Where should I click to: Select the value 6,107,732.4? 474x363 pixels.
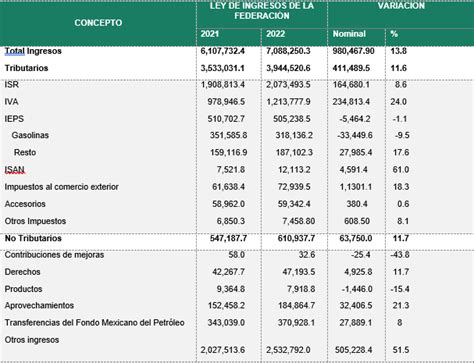(x=222, y=51)
